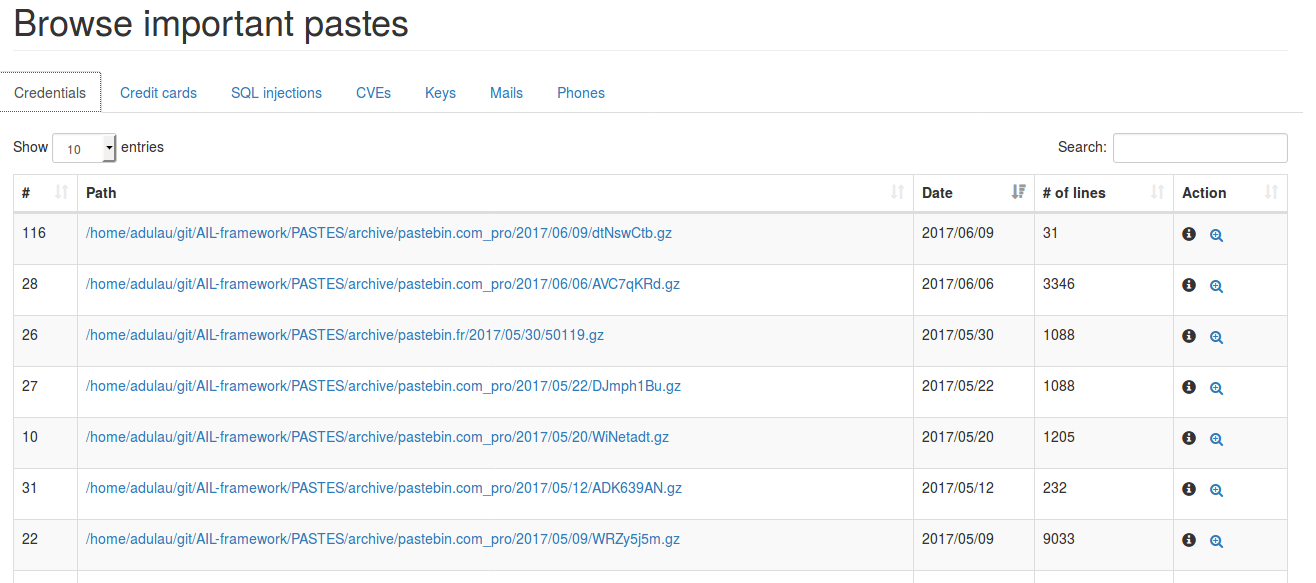Sort table by Path column header
The height and width of the screenshot is (583, 1316).
tap(495, 193)
